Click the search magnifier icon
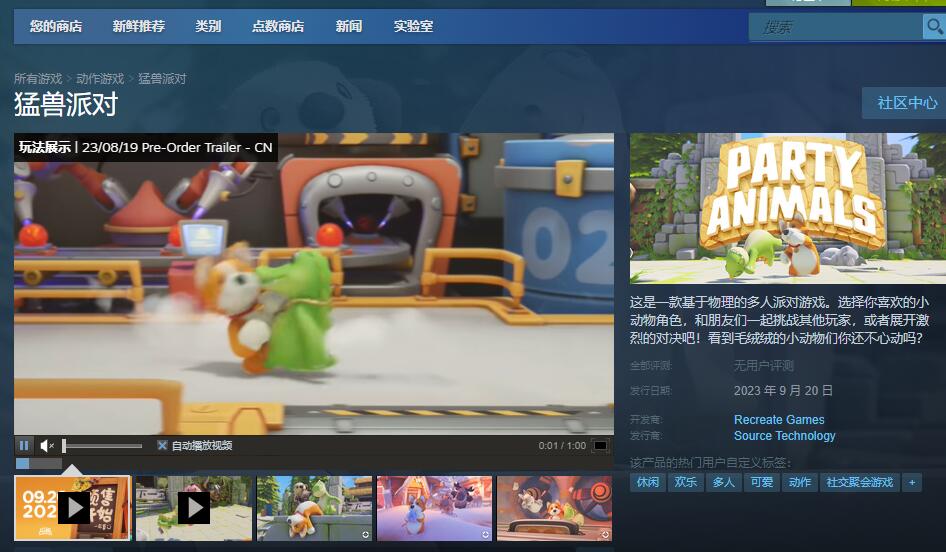946x552 pixels. 934,27
